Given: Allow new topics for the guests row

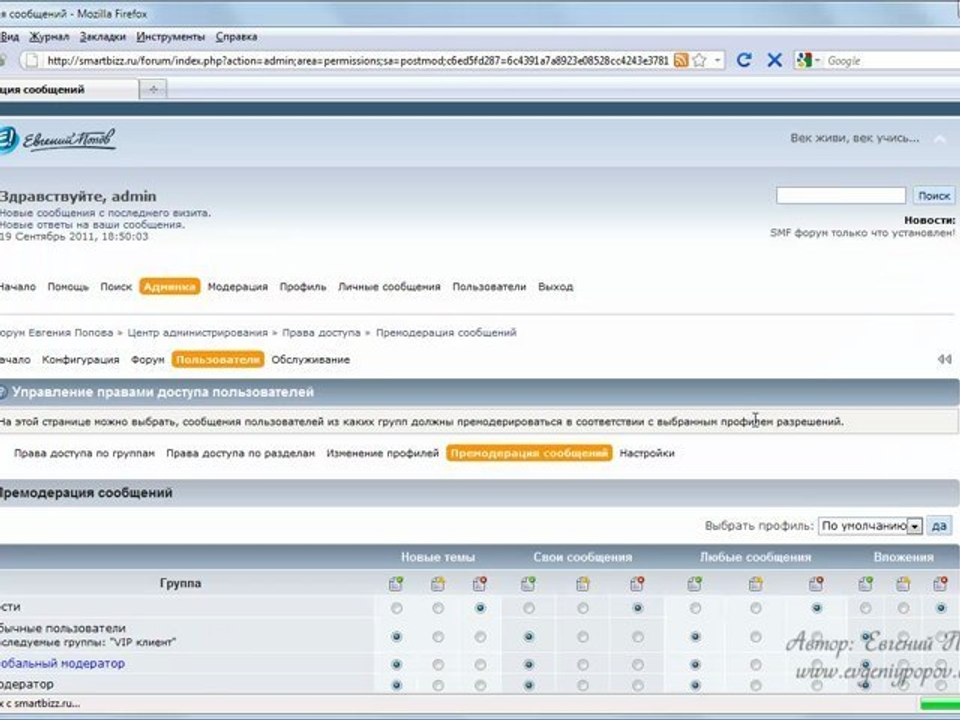Looking at the screenshot, I should (x=397, y=608).
